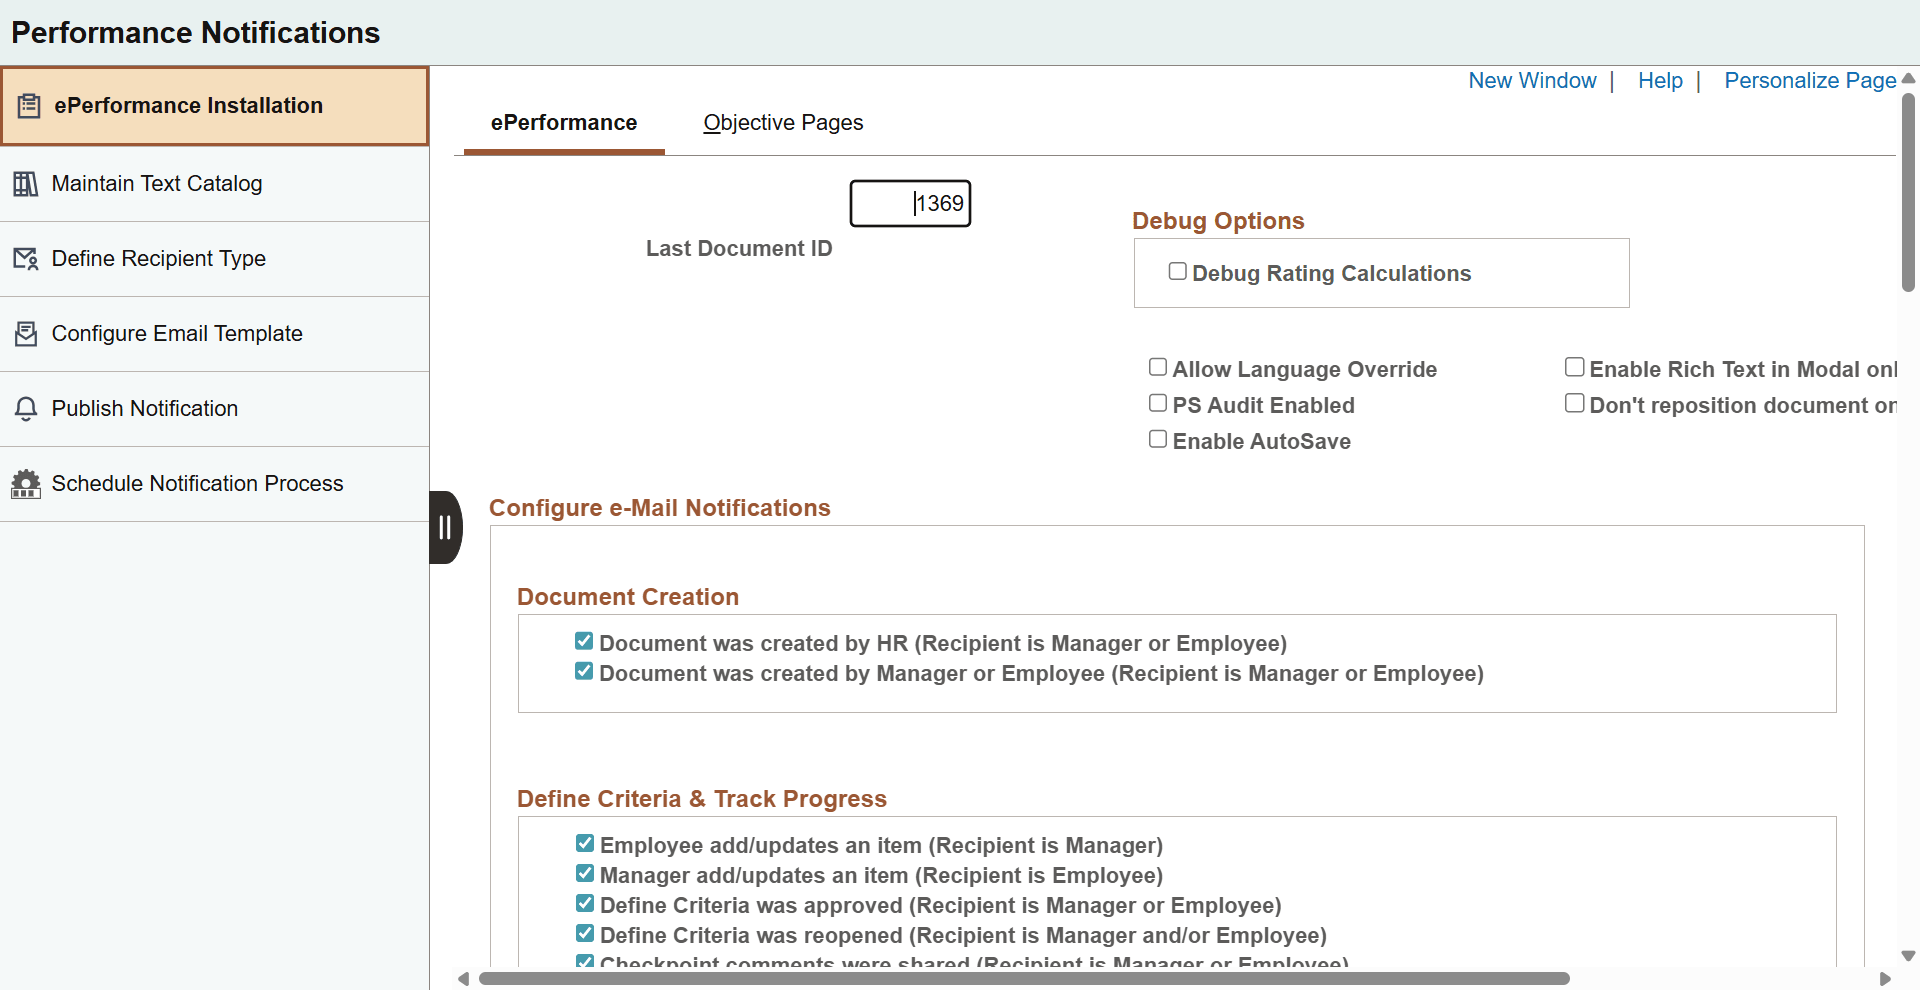Enable PS Audit Enabled
This screenshot has height=990, width=1920.
[1158, 402]
